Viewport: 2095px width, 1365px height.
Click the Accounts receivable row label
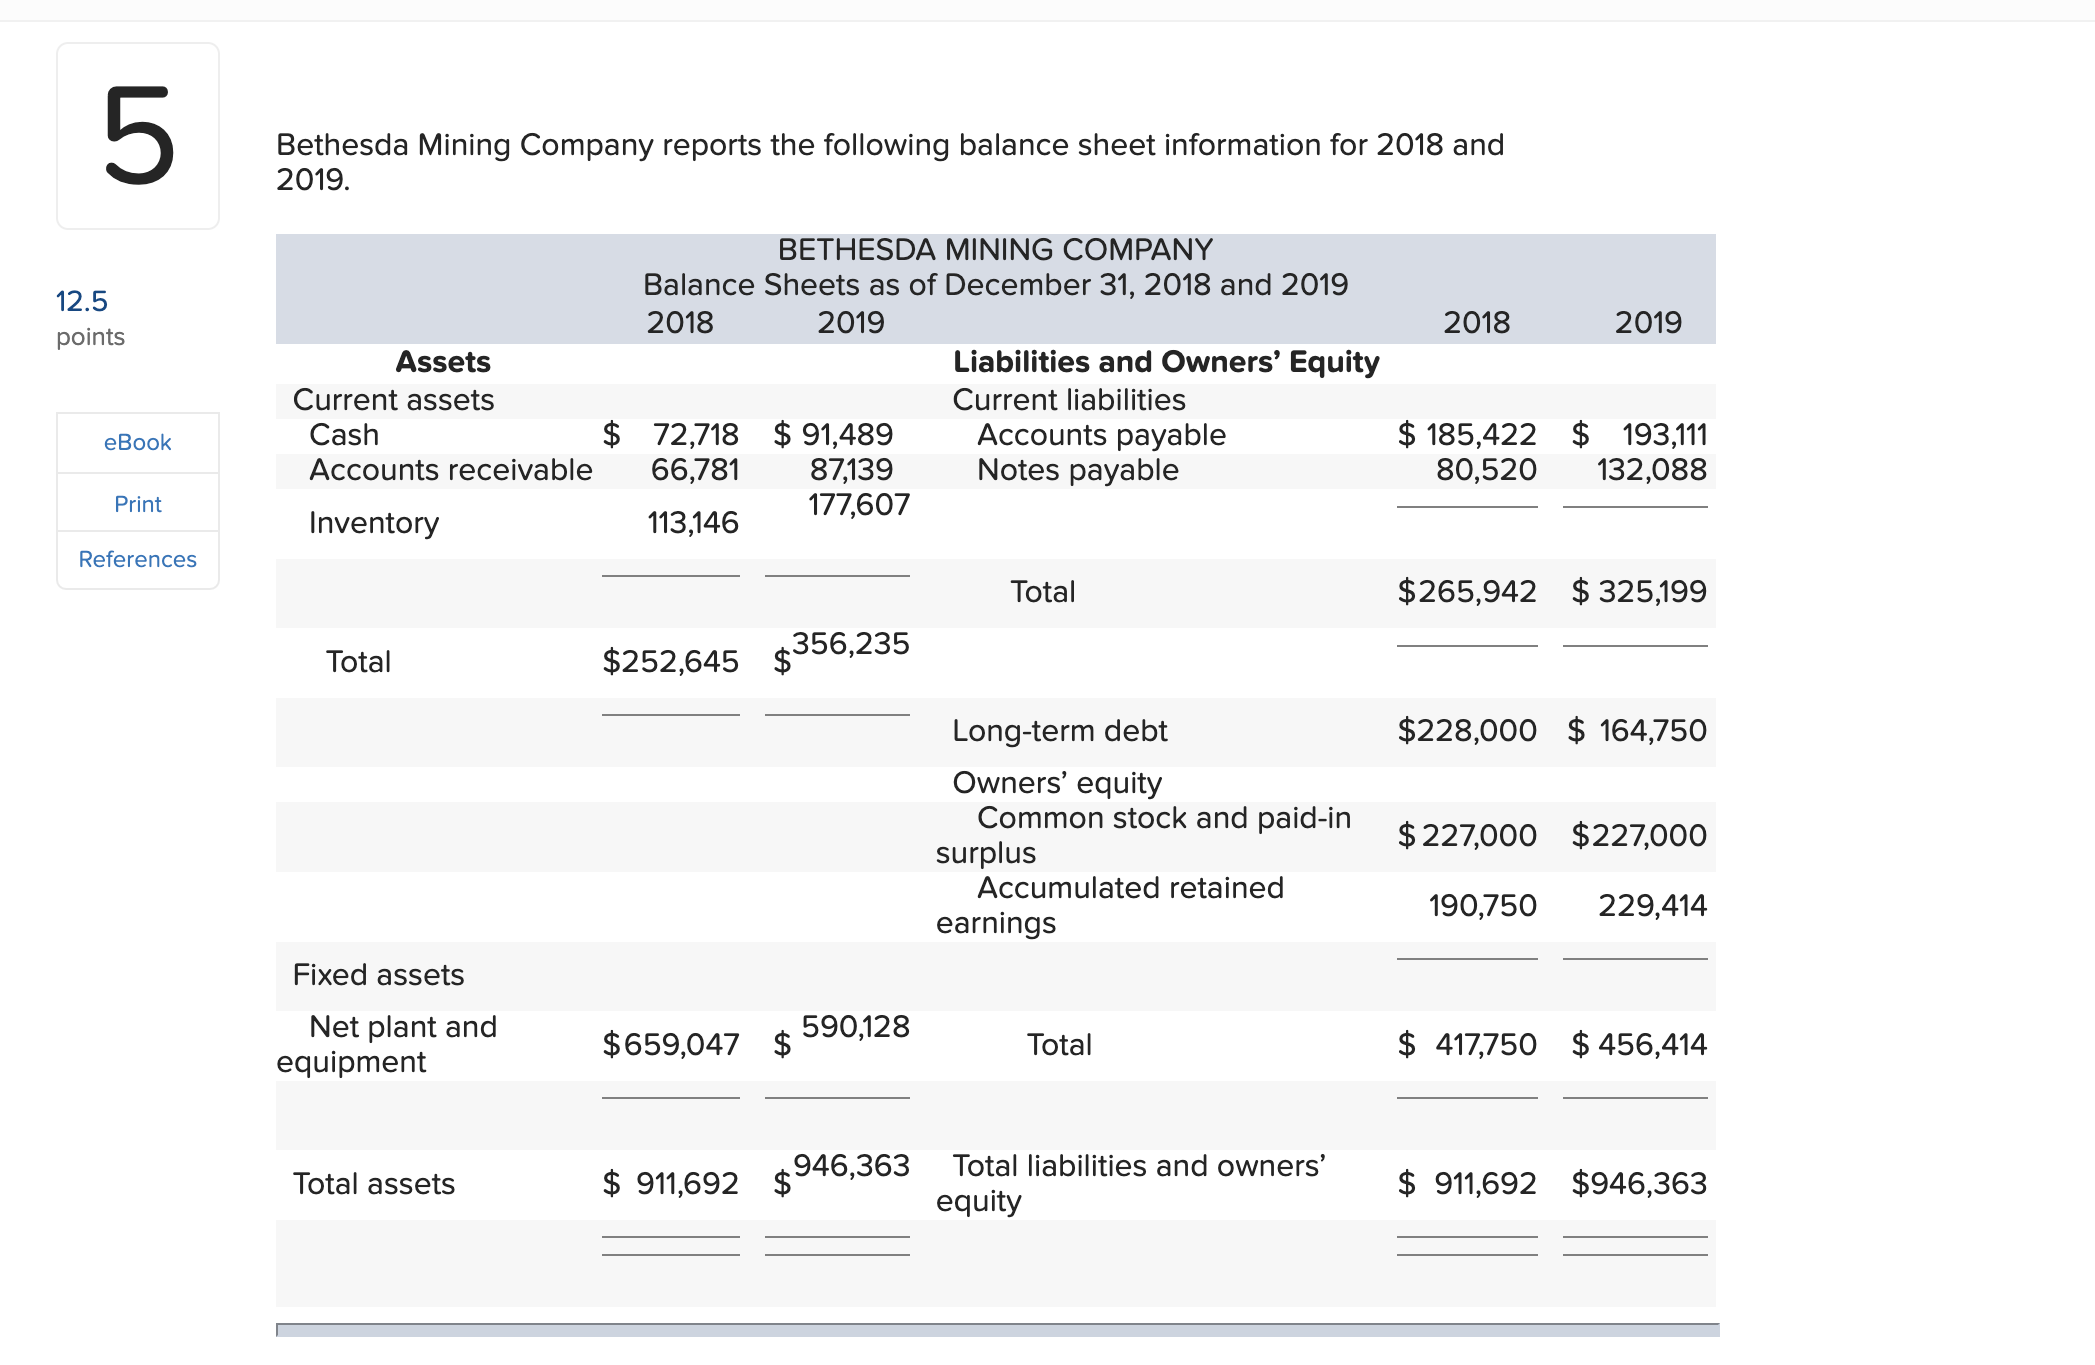tap(450, 470)
